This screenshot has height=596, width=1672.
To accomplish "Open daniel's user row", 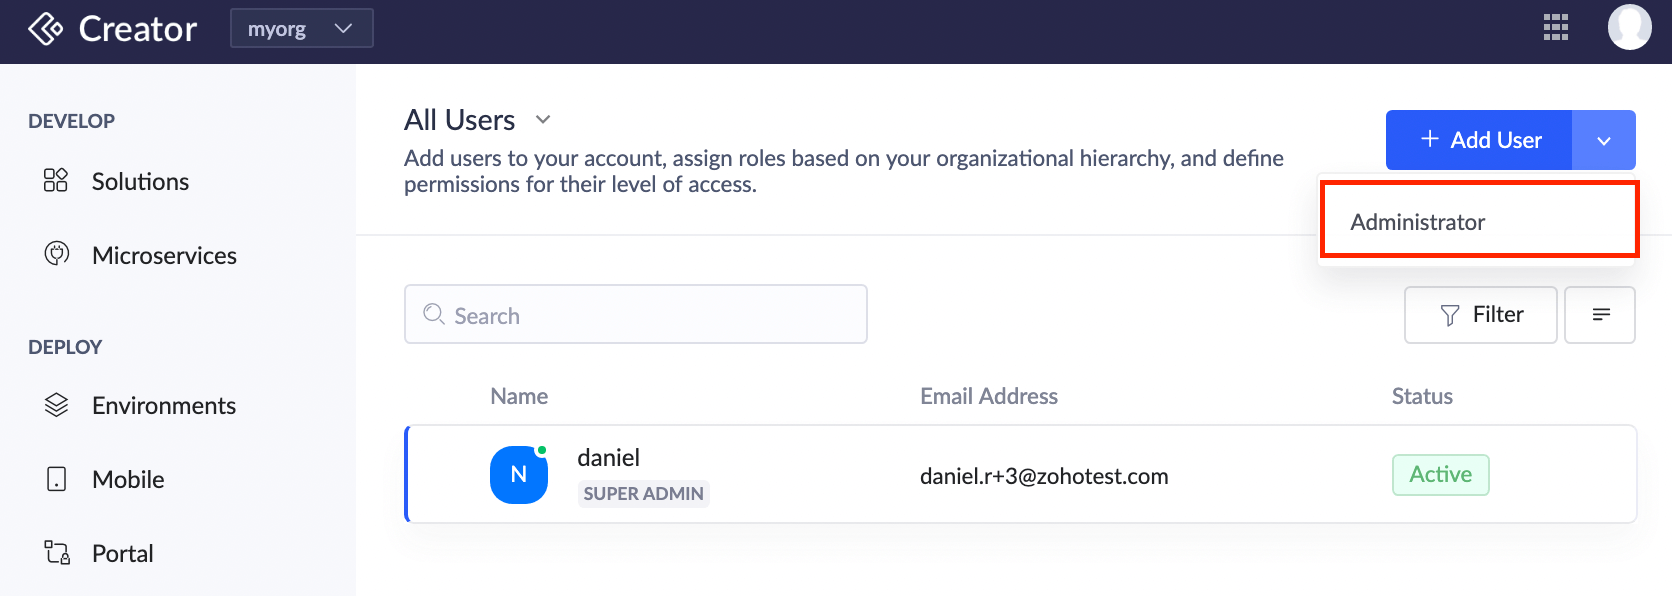I will pos(1021,474).
